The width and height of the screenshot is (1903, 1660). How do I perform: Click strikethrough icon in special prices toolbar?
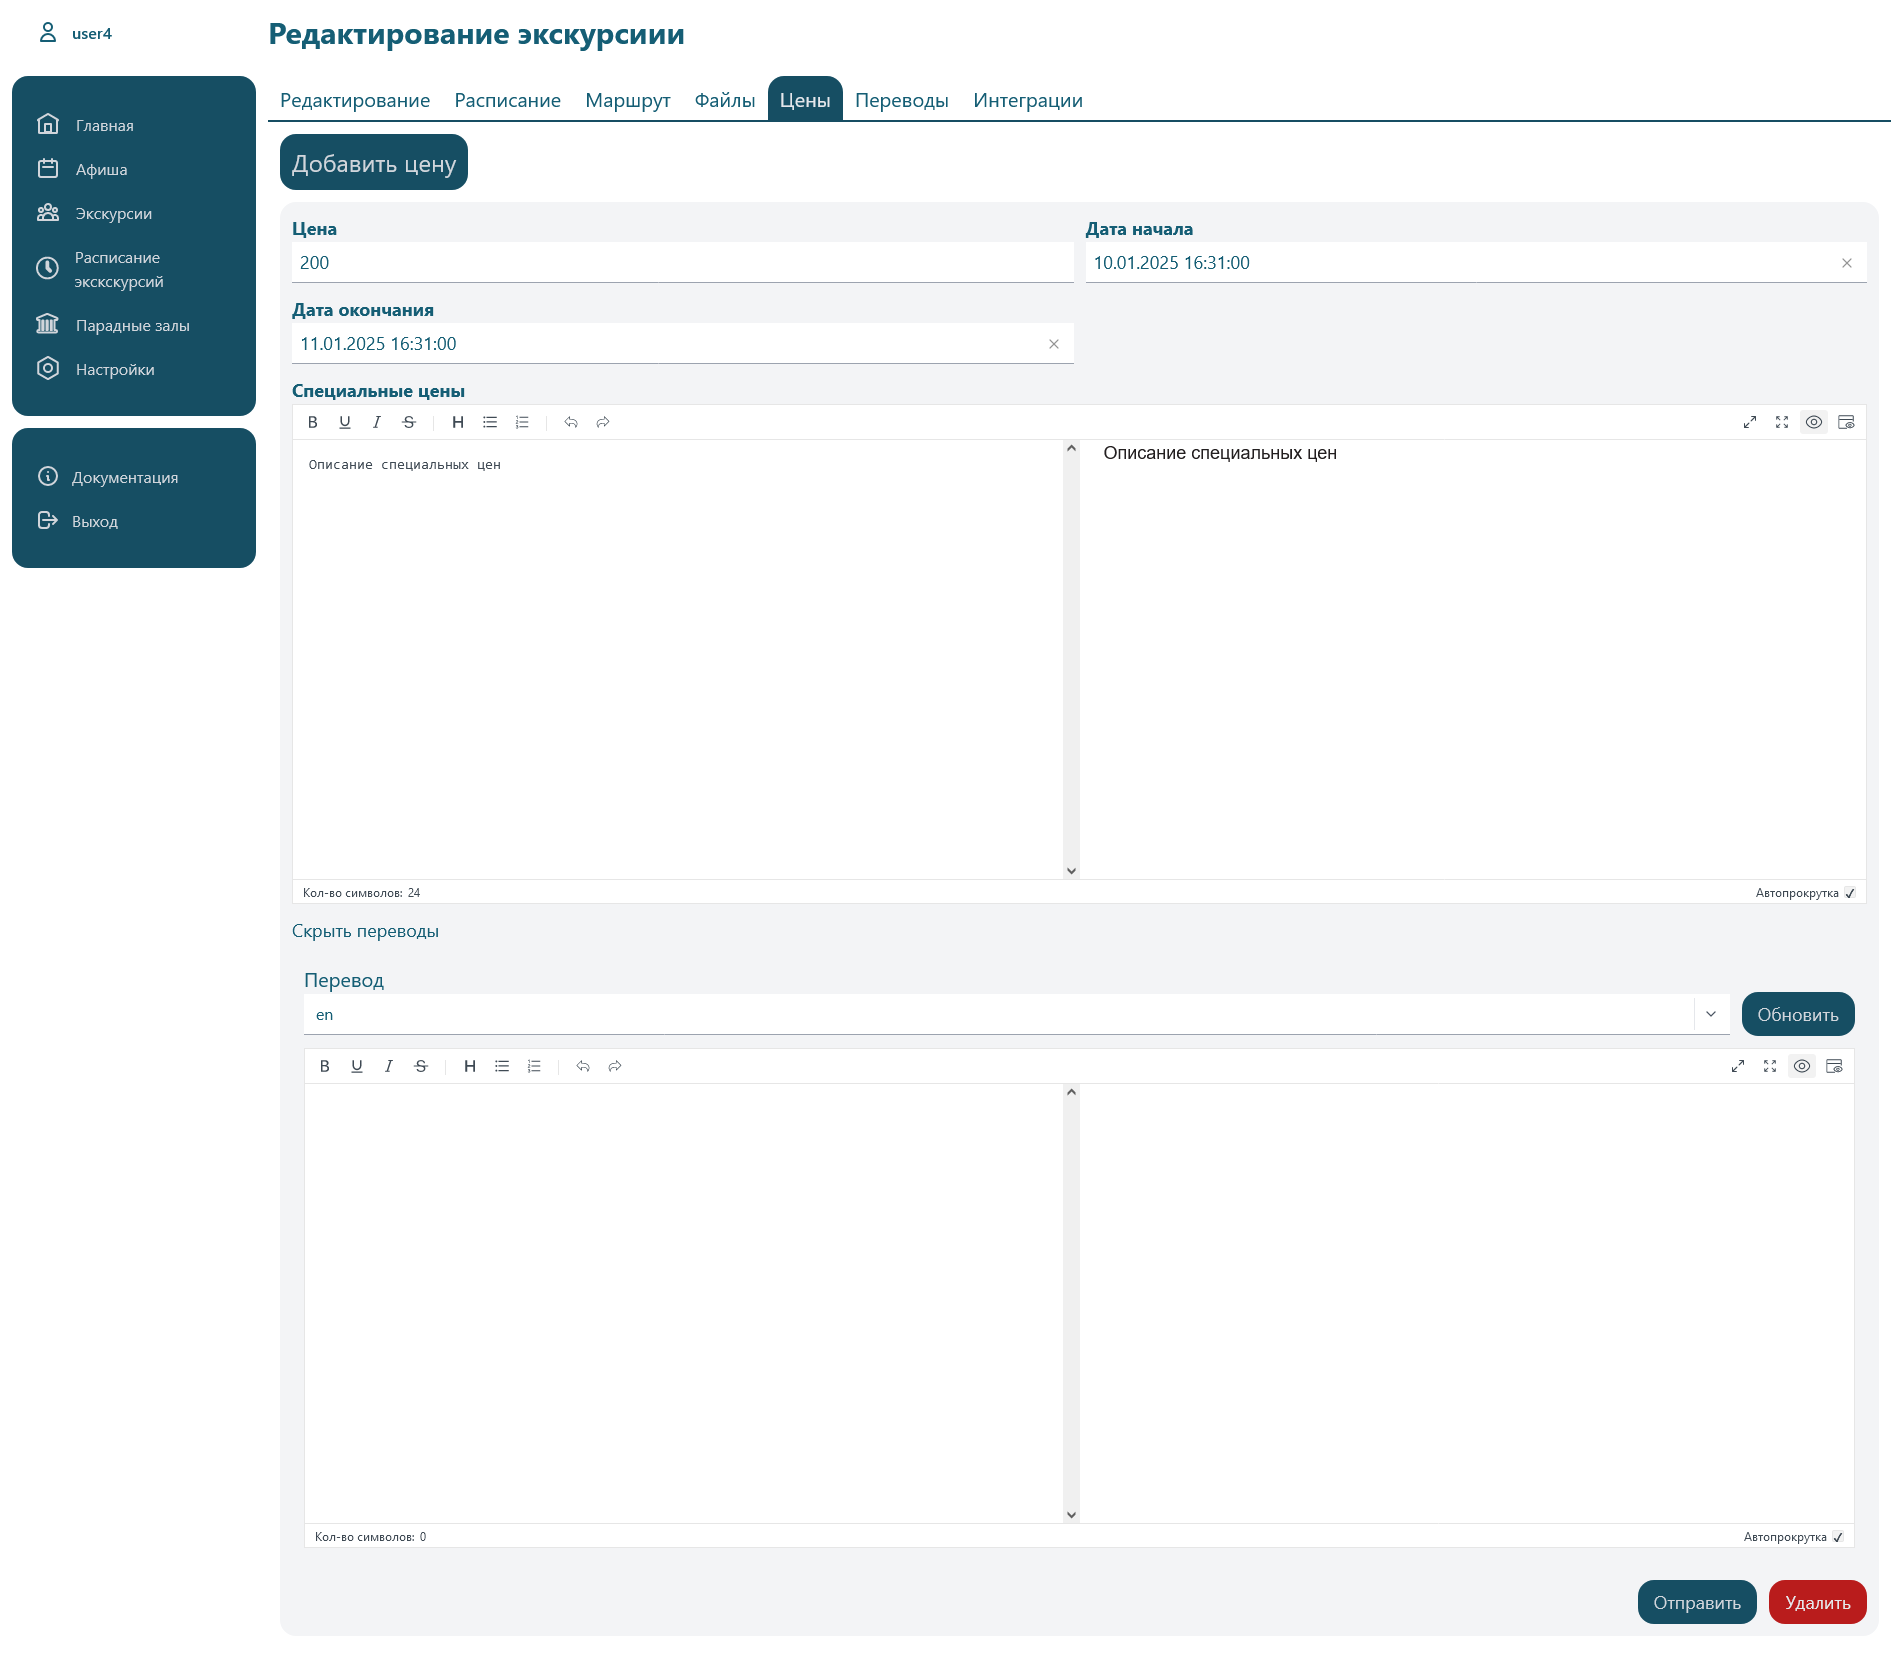tap(409, 422)
